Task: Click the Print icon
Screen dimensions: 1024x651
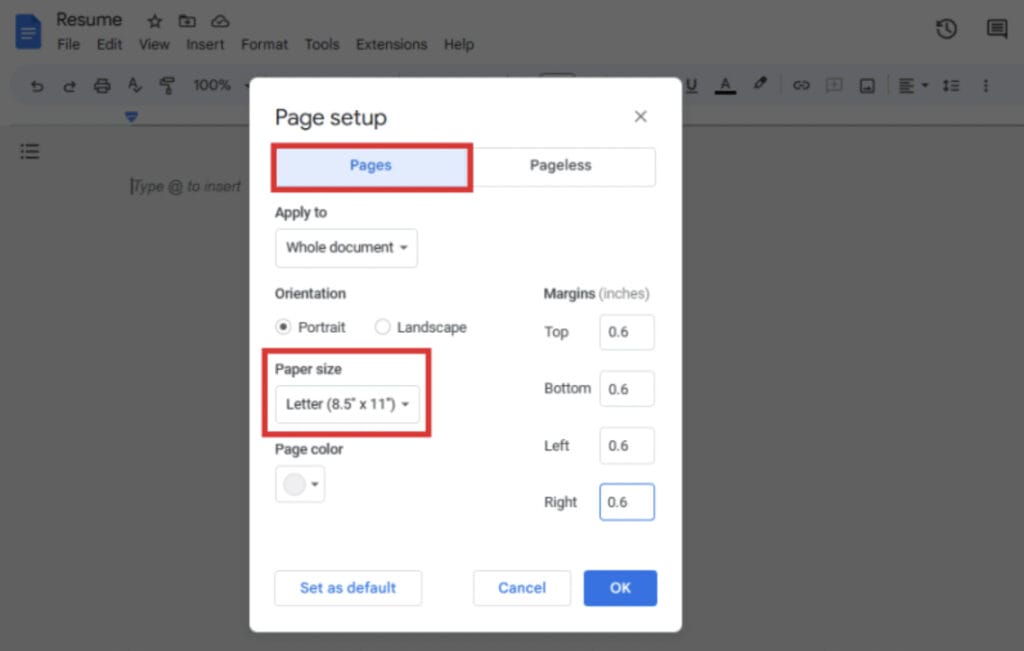Action: (101, 85)
